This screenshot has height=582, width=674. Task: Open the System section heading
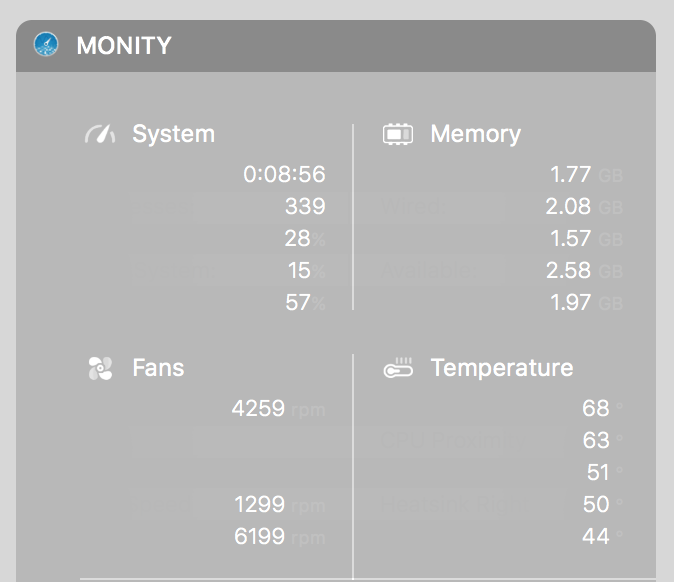point(174,134)
